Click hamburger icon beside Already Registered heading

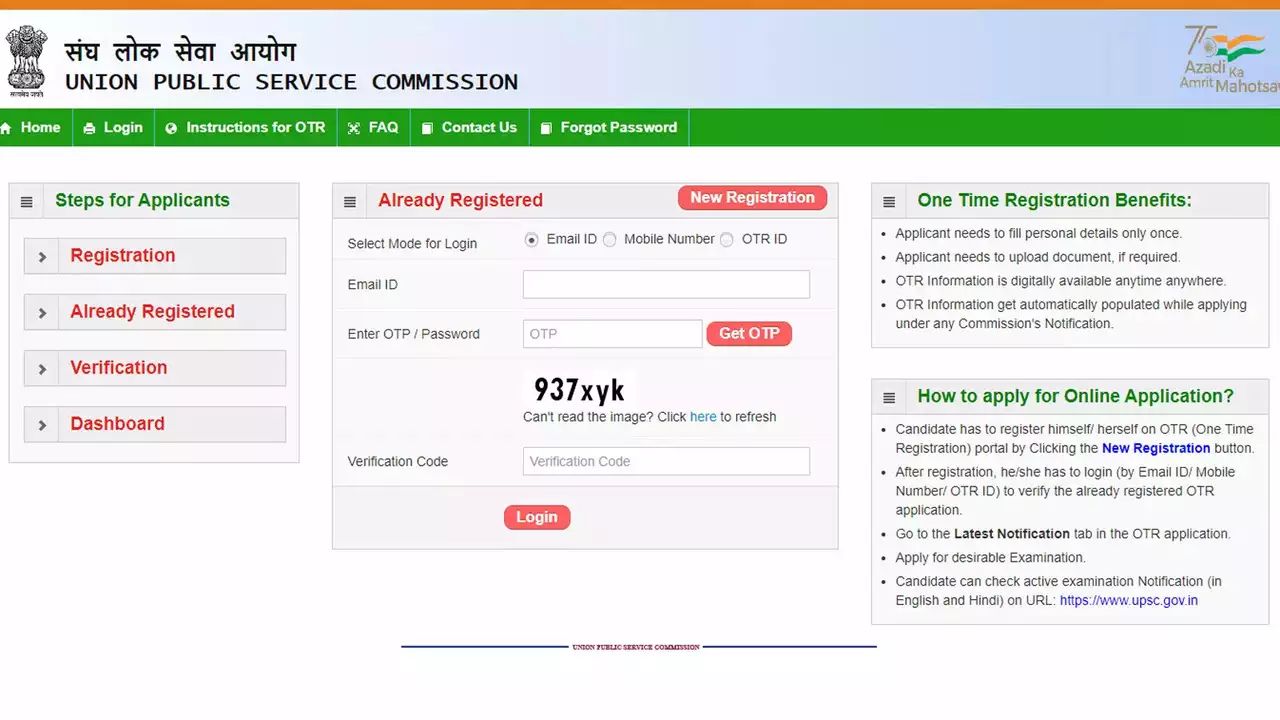point(350,202)
